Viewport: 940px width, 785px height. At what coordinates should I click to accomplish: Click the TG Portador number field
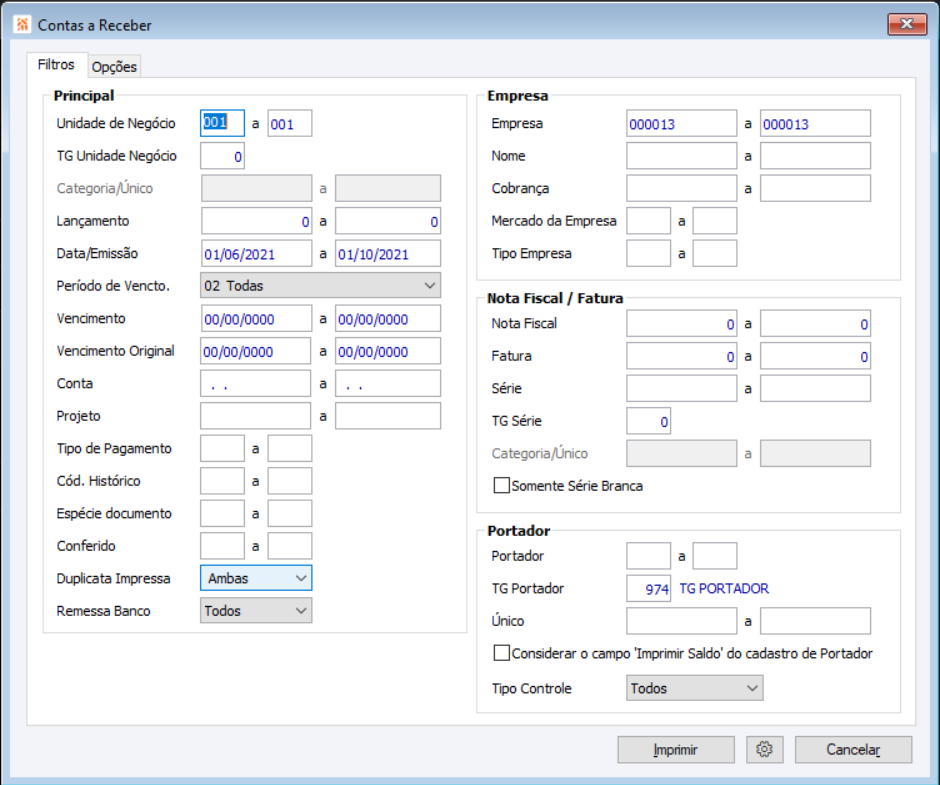coord(648,589)
